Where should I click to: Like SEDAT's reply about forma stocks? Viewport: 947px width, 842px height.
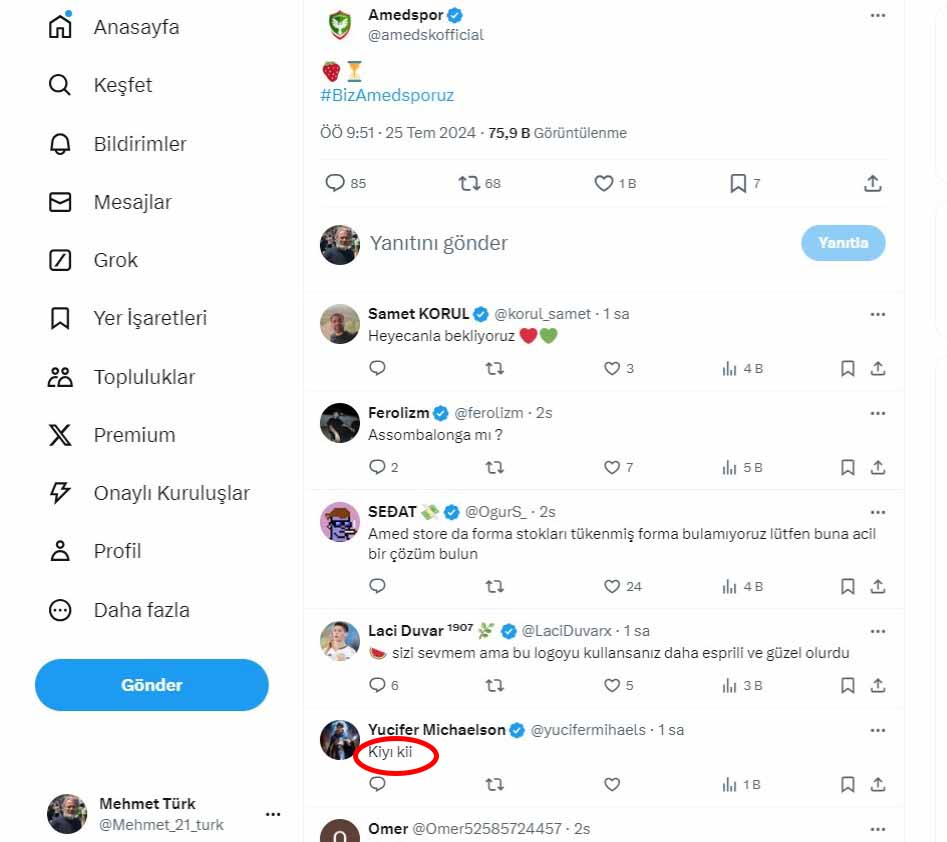click(x=612, y=586)
